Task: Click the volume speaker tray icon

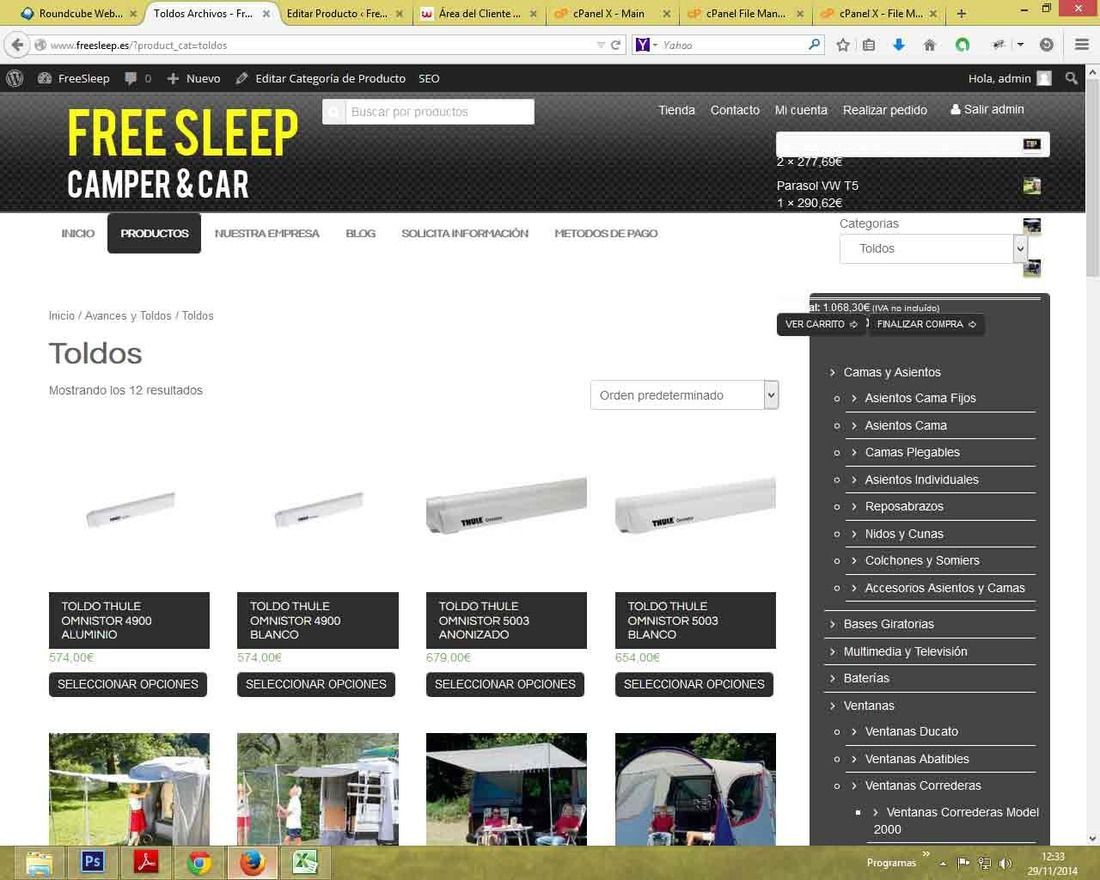Action: (1005, 863)
